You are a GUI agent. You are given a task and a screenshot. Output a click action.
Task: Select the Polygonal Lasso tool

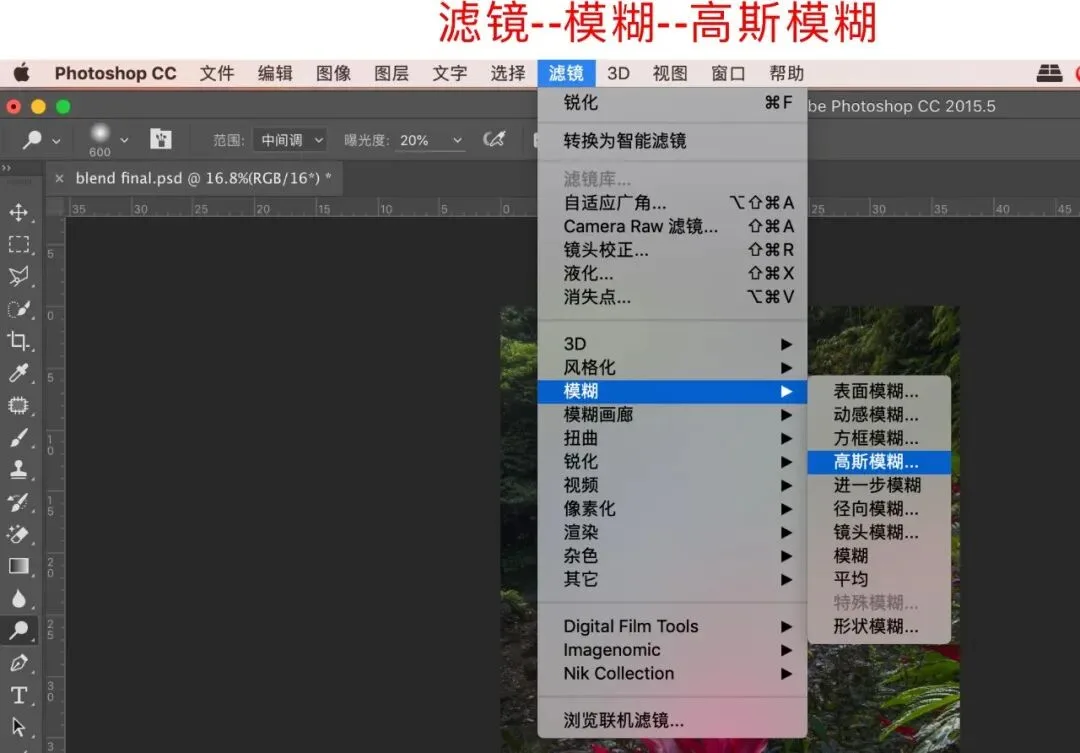click(x=19, y=276)
